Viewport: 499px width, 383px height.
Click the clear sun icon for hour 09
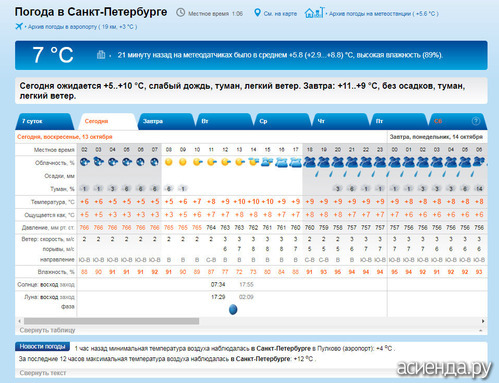click(183, 162)
